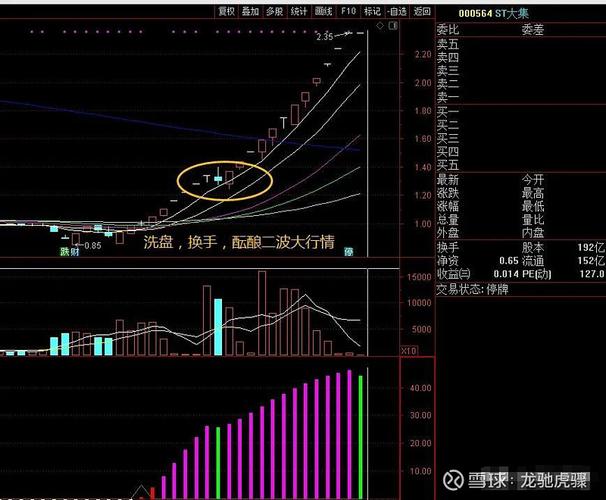Click the green 跌 marker badge
Image resolution: width=606 pixels, height=500 pixels.
tap(64, 252)
